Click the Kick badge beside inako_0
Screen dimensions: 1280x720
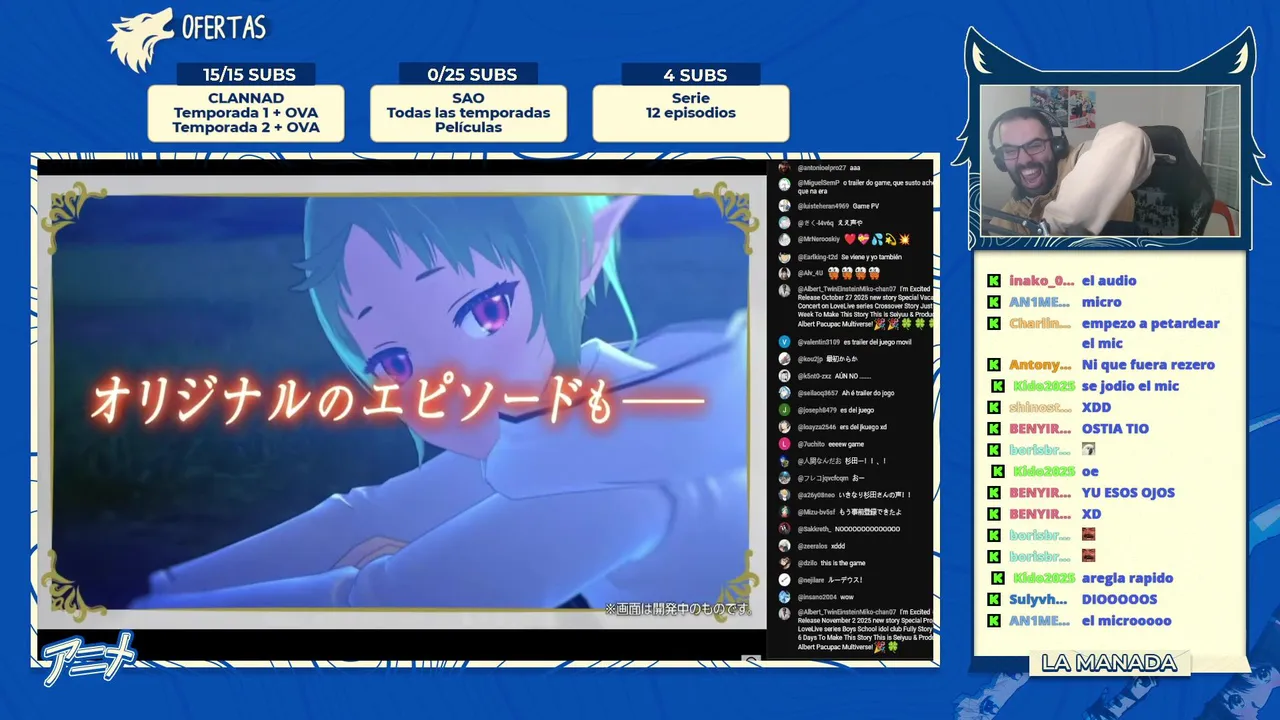[994, 281]
